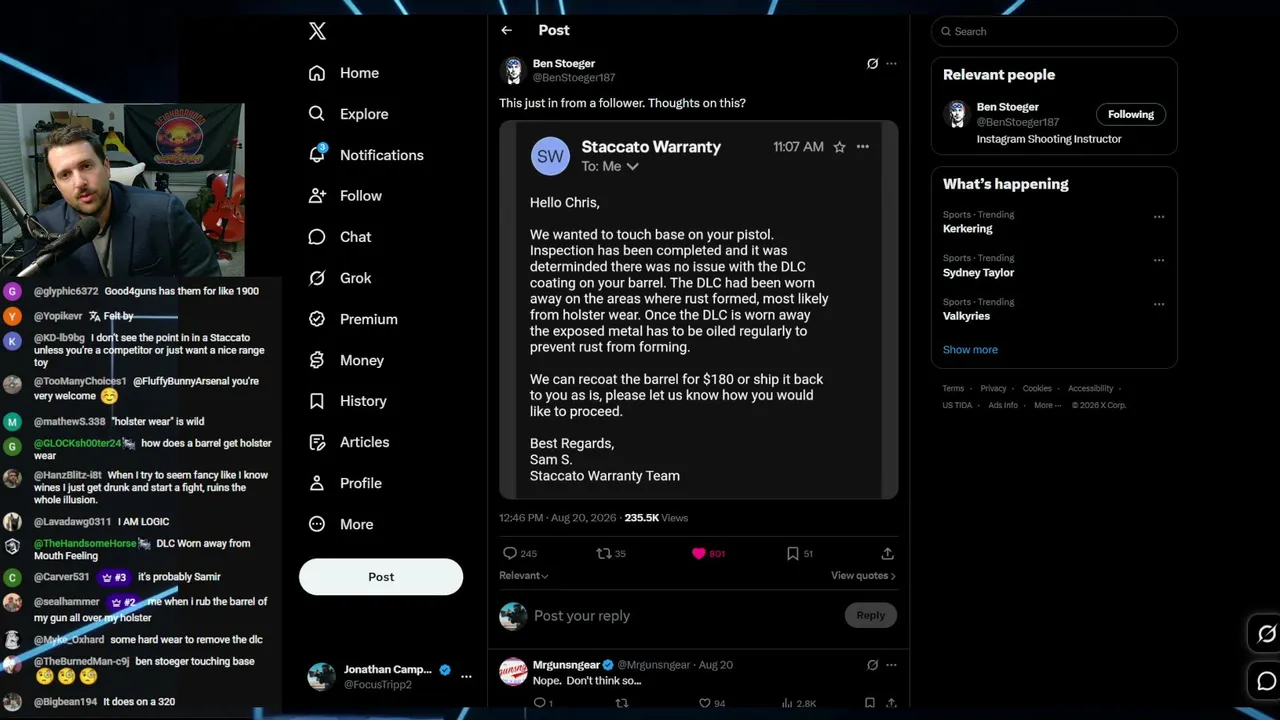Click the Reply button
Viewport: 1280px width, 720px height.
(x=870, y=616)
